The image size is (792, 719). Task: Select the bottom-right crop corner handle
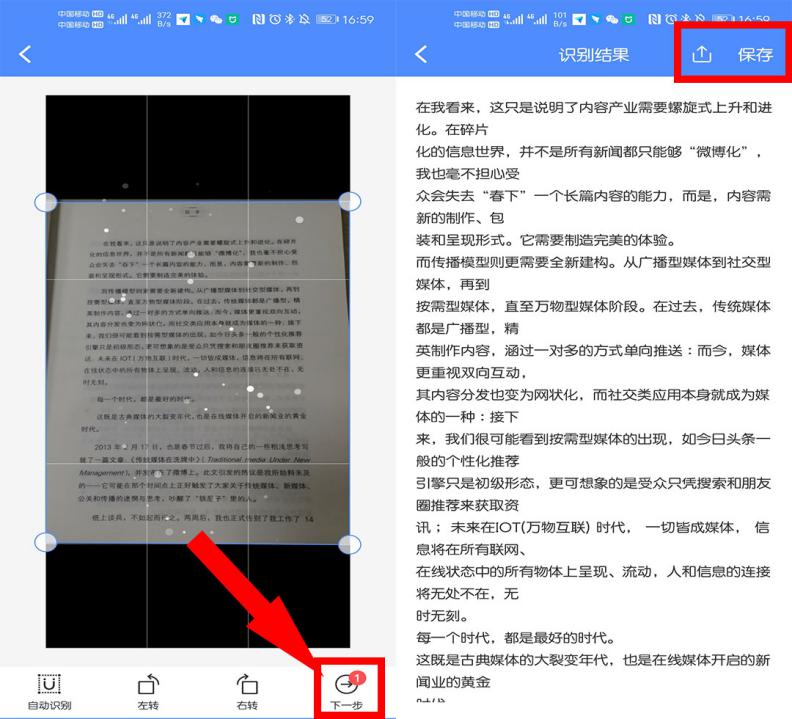(349, 544)
